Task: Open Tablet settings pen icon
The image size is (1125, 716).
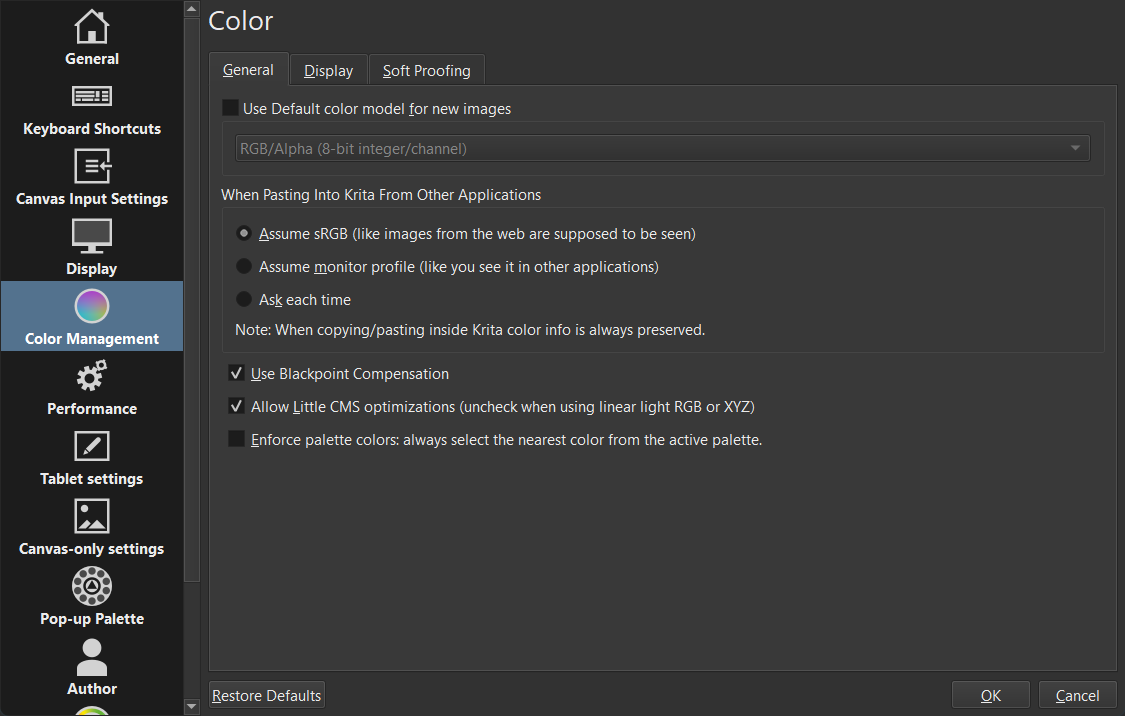Action: [92, 447]
